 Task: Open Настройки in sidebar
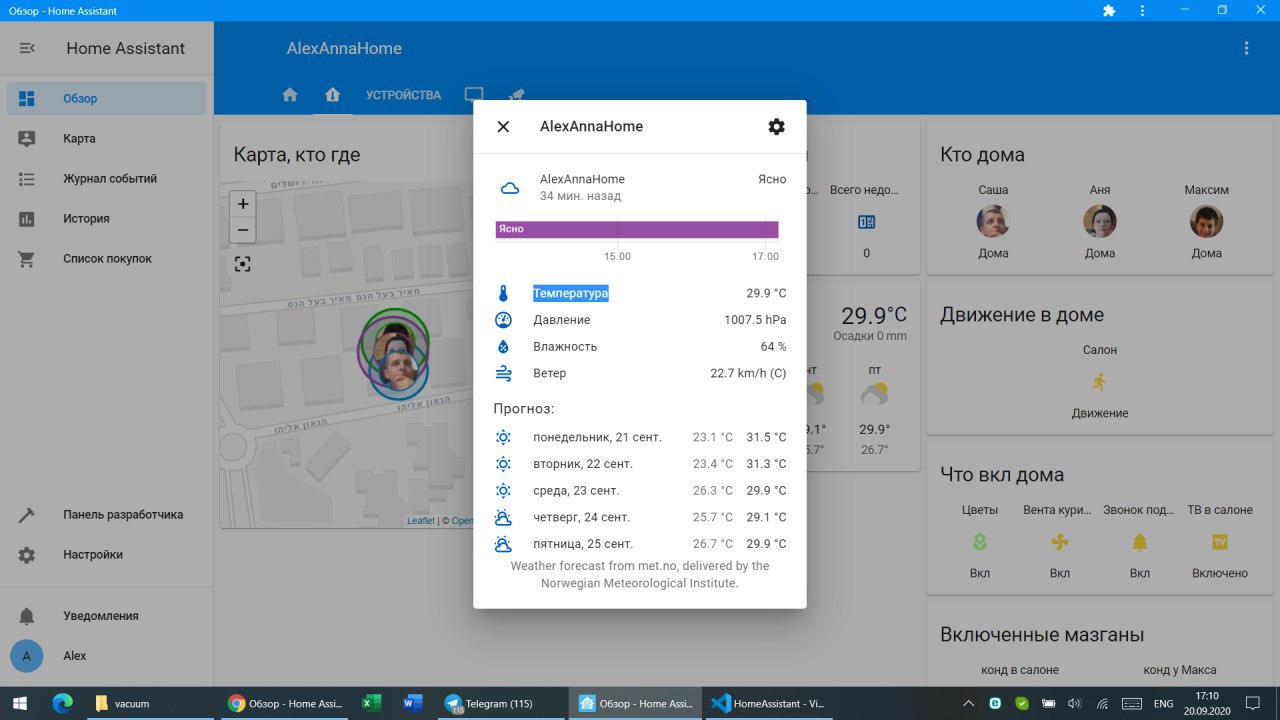[107, 554]
